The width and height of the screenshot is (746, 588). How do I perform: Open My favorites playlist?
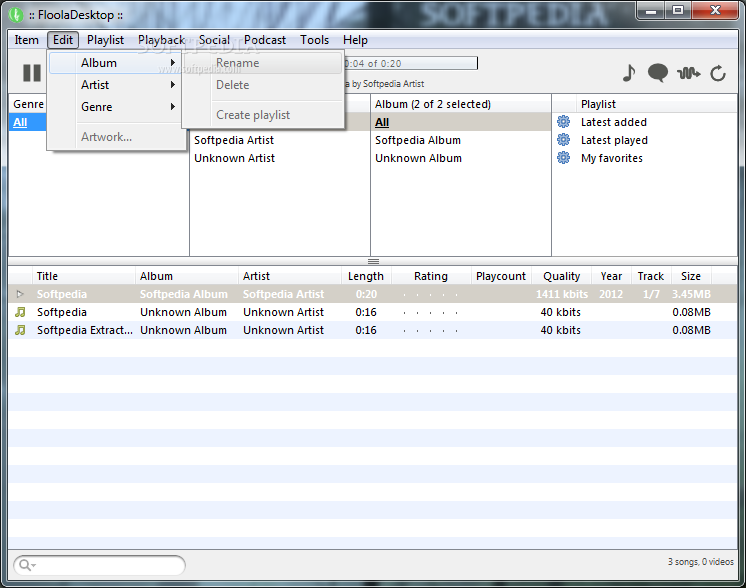click(x=611, y=158)
